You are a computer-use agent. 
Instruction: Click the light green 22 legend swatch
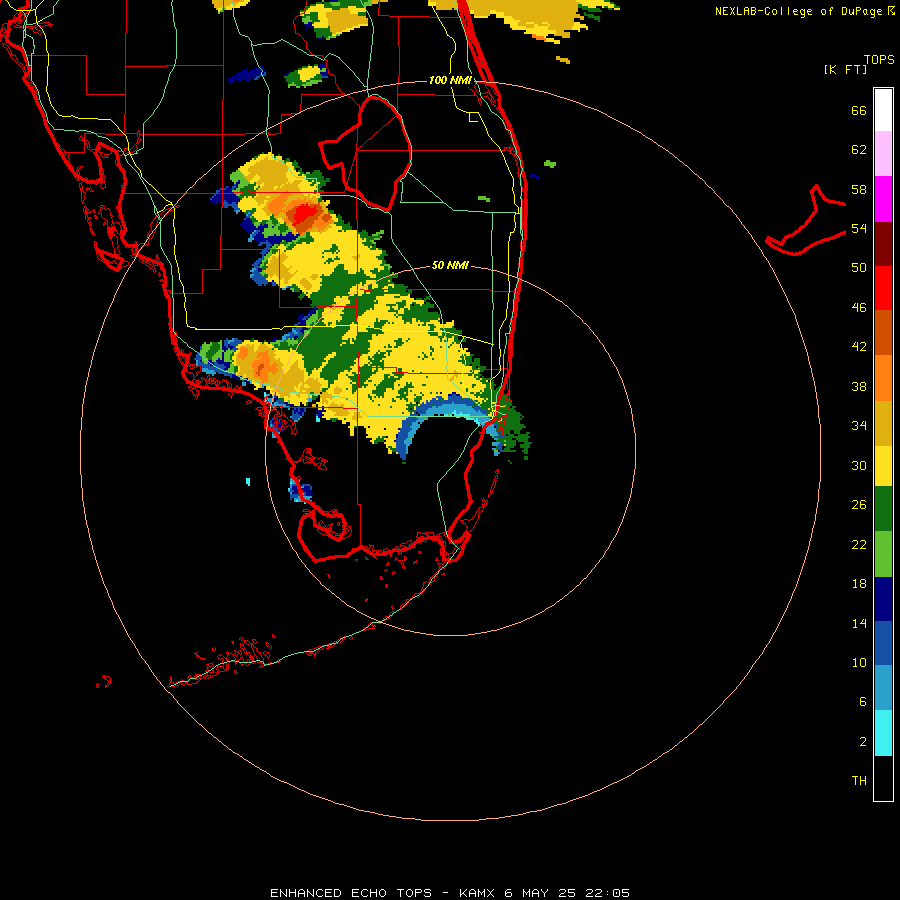pos(883,554)
